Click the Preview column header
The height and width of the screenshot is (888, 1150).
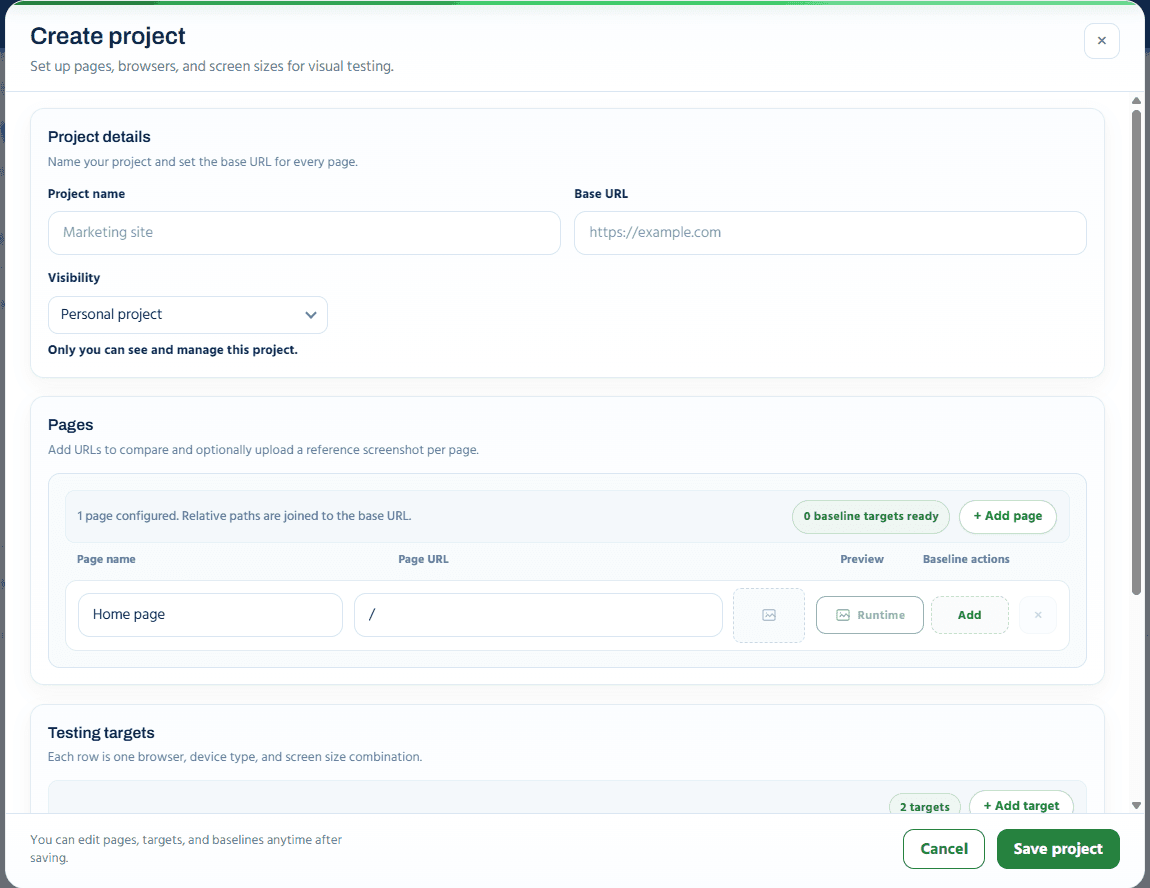pyautogui.click(x=862, y=559)
